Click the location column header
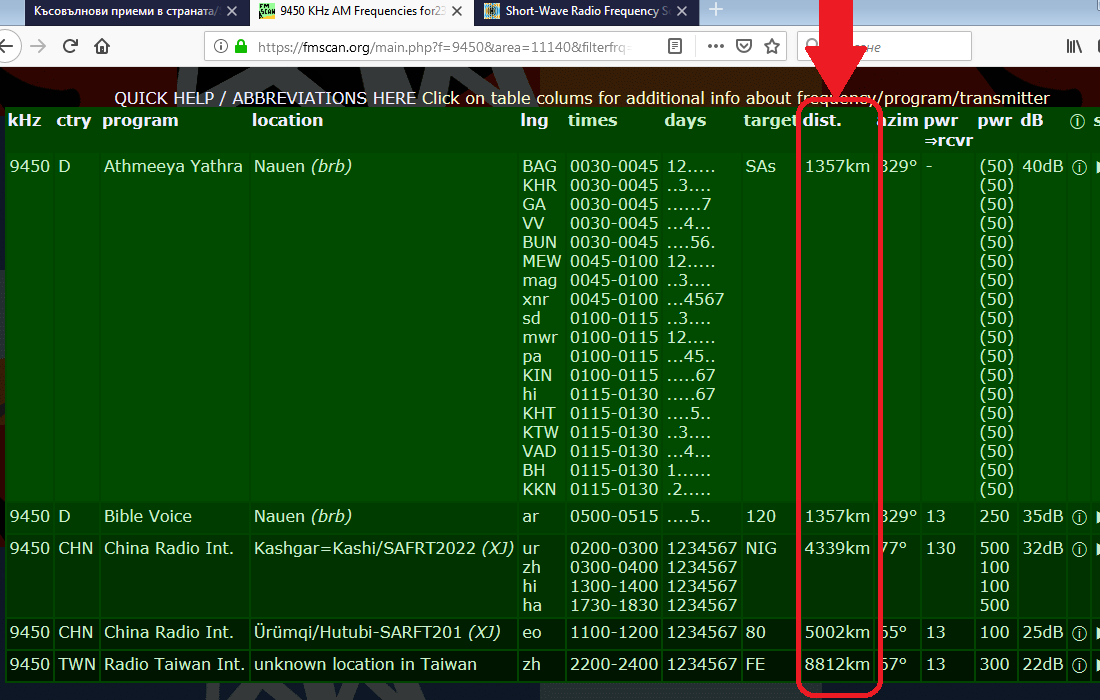The image size is (1100, 700). pyautogui.click(x=288, y=121)
